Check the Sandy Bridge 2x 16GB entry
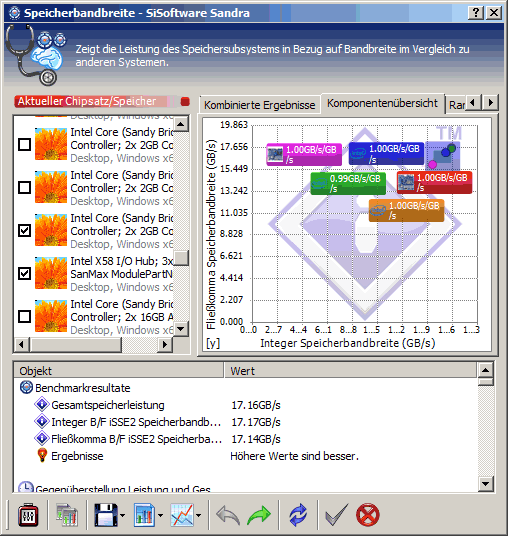The image size is (508, 536). point(24,317)
